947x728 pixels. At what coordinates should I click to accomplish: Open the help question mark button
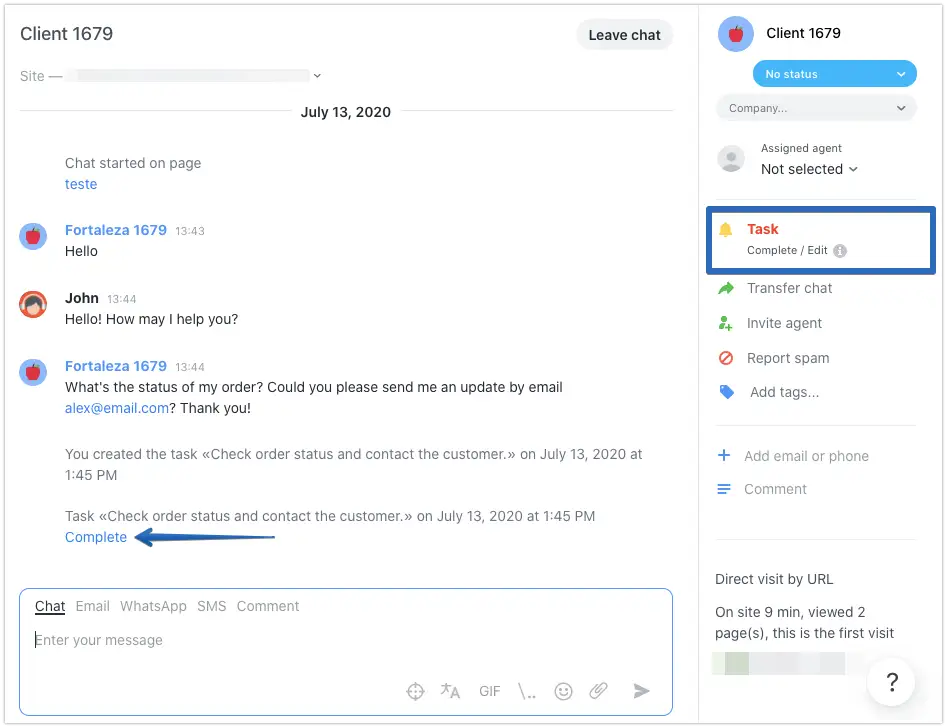click(892, 683)
